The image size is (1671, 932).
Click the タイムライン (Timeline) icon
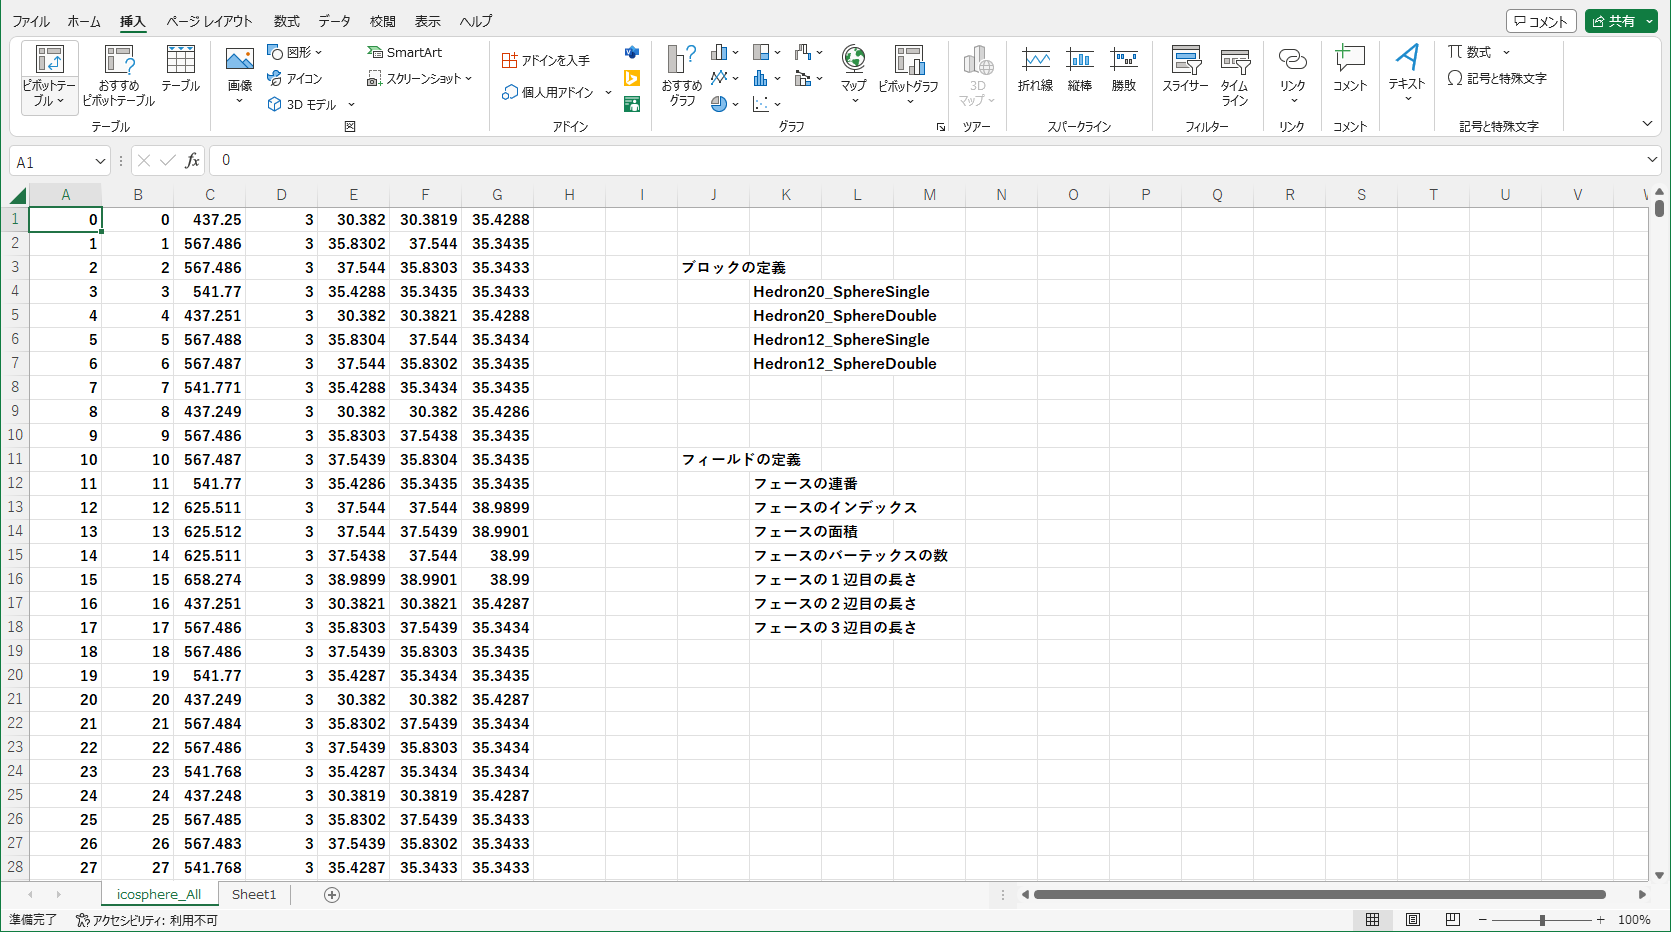[1235, 59]
